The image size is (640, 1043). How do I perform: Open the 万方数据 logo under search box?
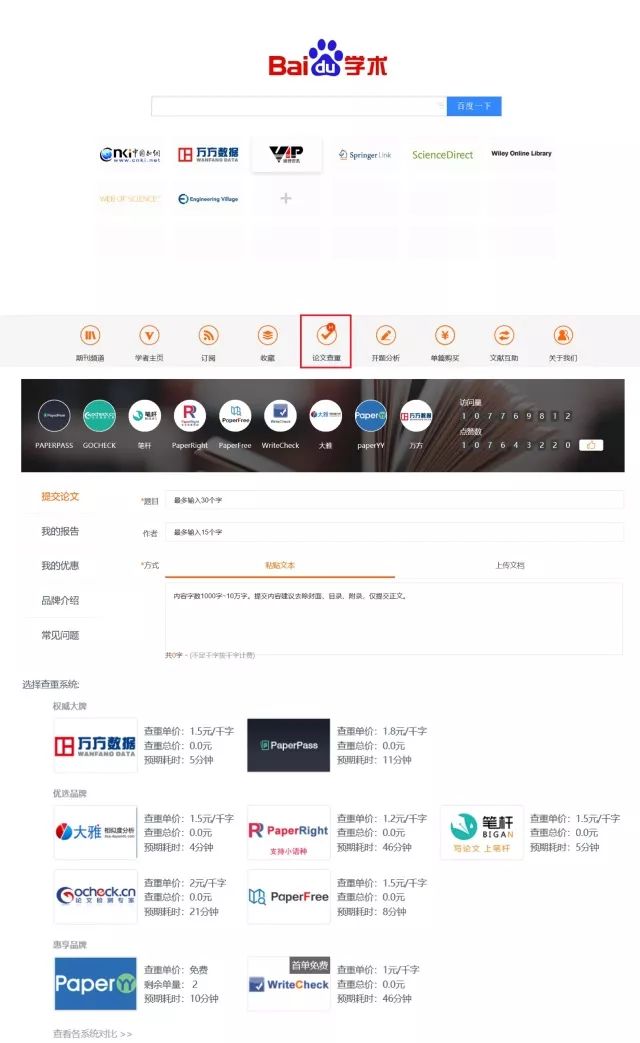point(208,154)
